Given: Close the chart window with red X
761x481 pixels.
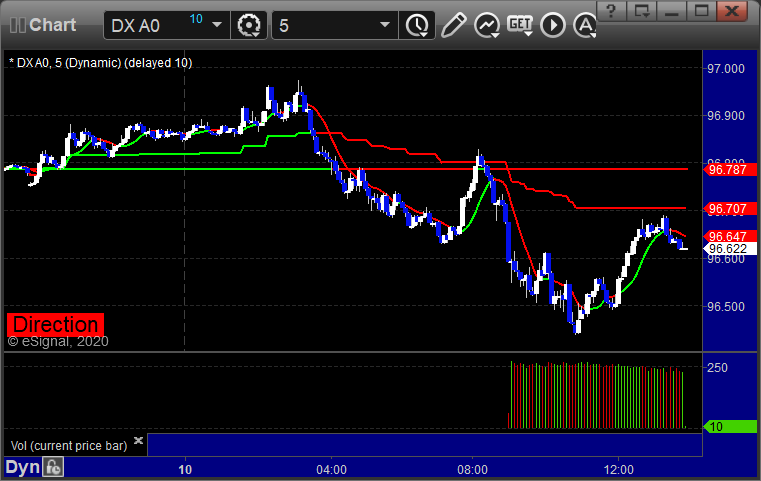Looking at the screenshot, I should (x=732, y=11).
